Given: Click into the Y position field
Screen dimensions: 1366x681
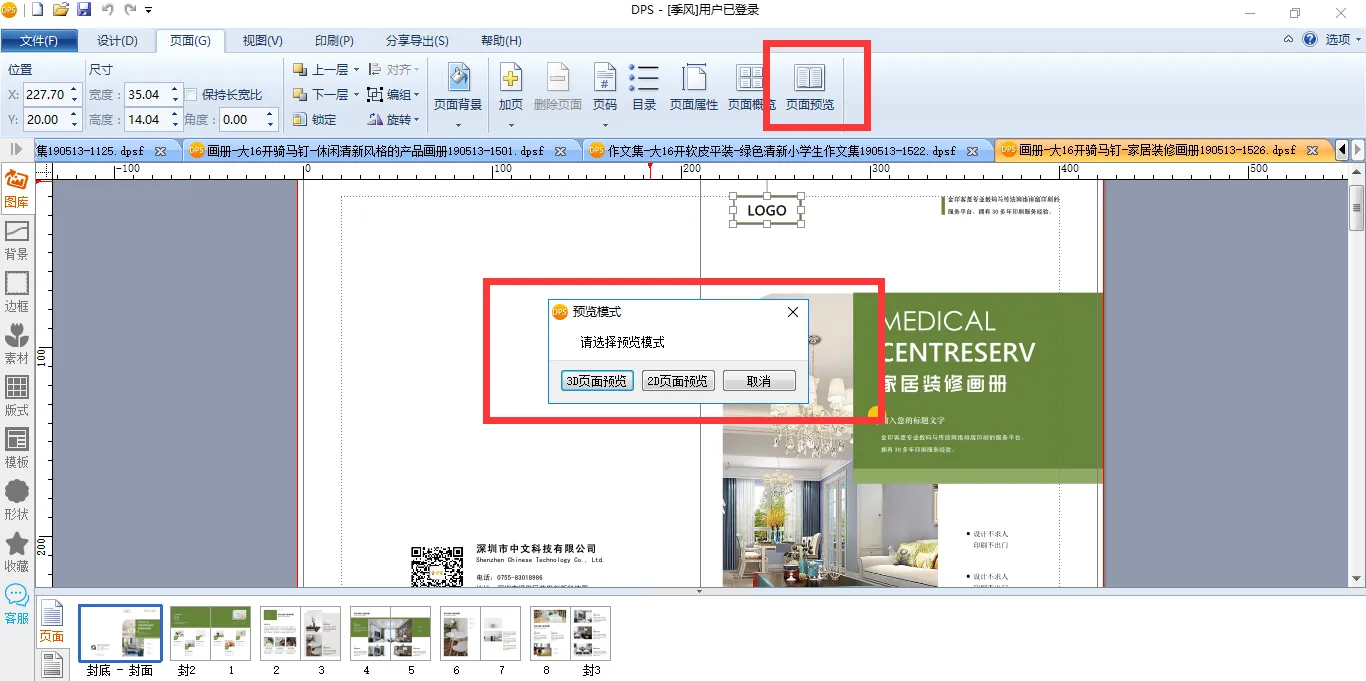Looking at the screenshot, I should click(x=45, y=119).
